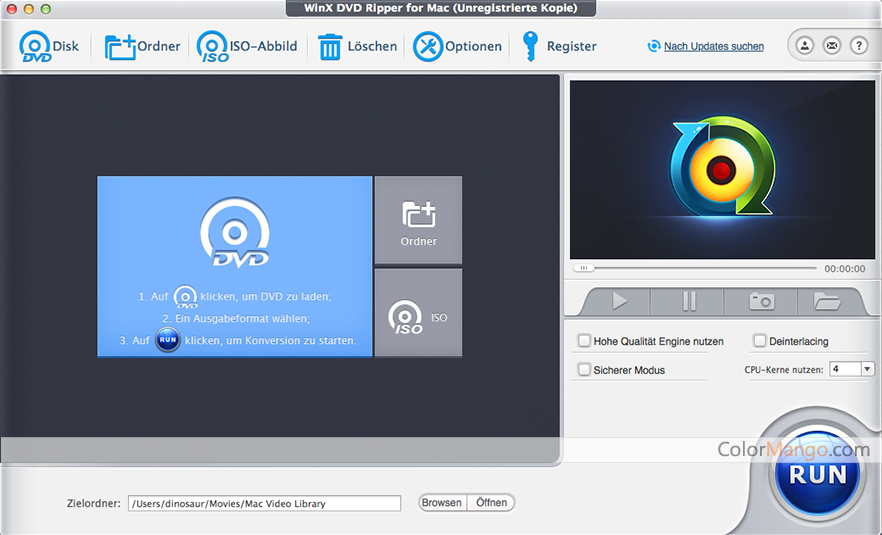Click the gray Ordner tile
Image resolution: width=882 pixels, height=535 pixels.
coord(418,220)
